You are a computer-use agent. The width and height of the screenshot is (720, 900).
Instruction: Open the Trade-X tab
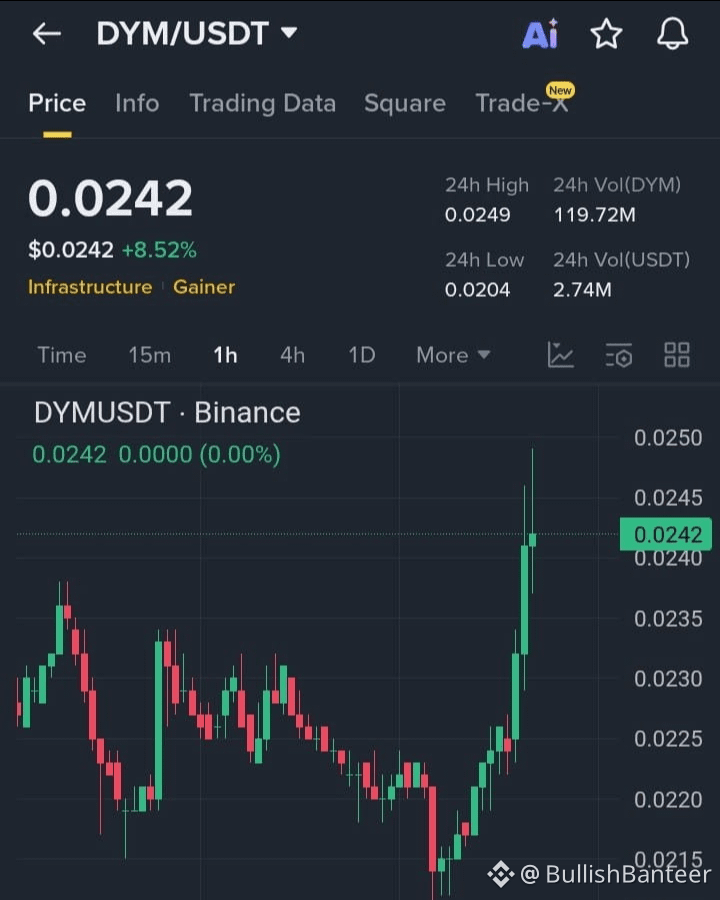click(x=522, y=103)
